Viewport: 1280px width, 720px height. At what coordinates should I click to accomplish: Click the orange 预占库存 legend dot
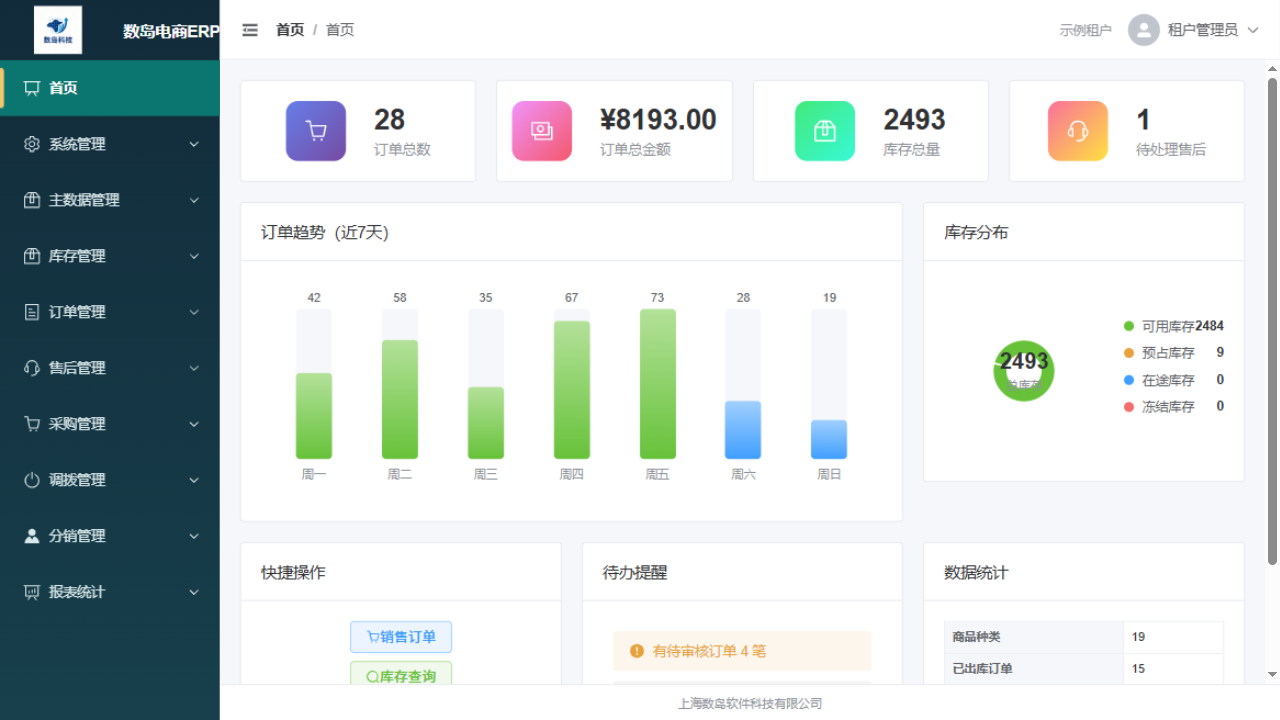1129,353
